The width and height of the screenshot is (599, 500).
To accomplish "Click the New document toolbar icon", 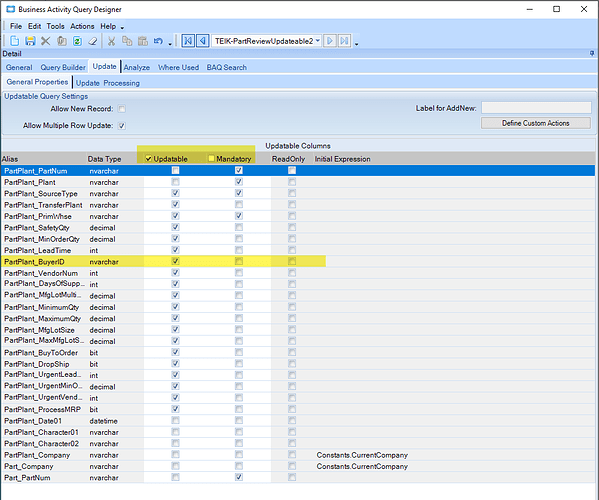I will (x=15, y=41).
